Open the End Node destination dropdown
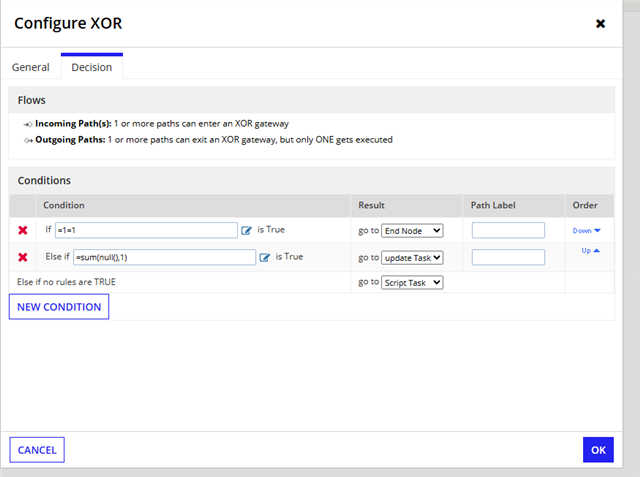Screen dimensions: 640x477 point(412,231)
